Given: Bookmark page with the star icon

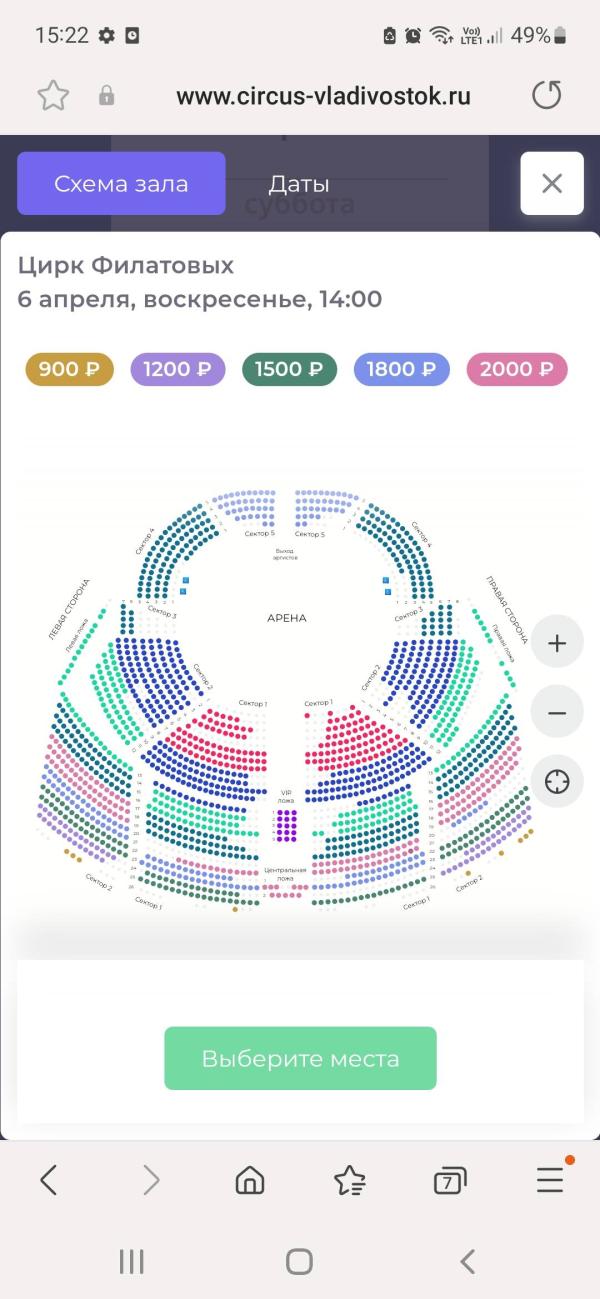Looking at the screenshot, I should (x=53, y=96).
